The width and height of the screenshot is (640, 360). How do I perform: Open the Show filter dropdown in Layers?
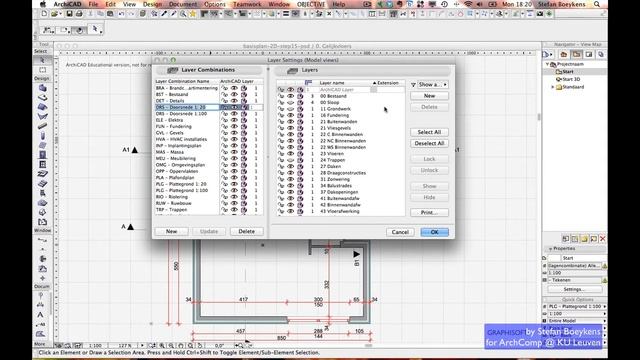[x=433, y=84]
